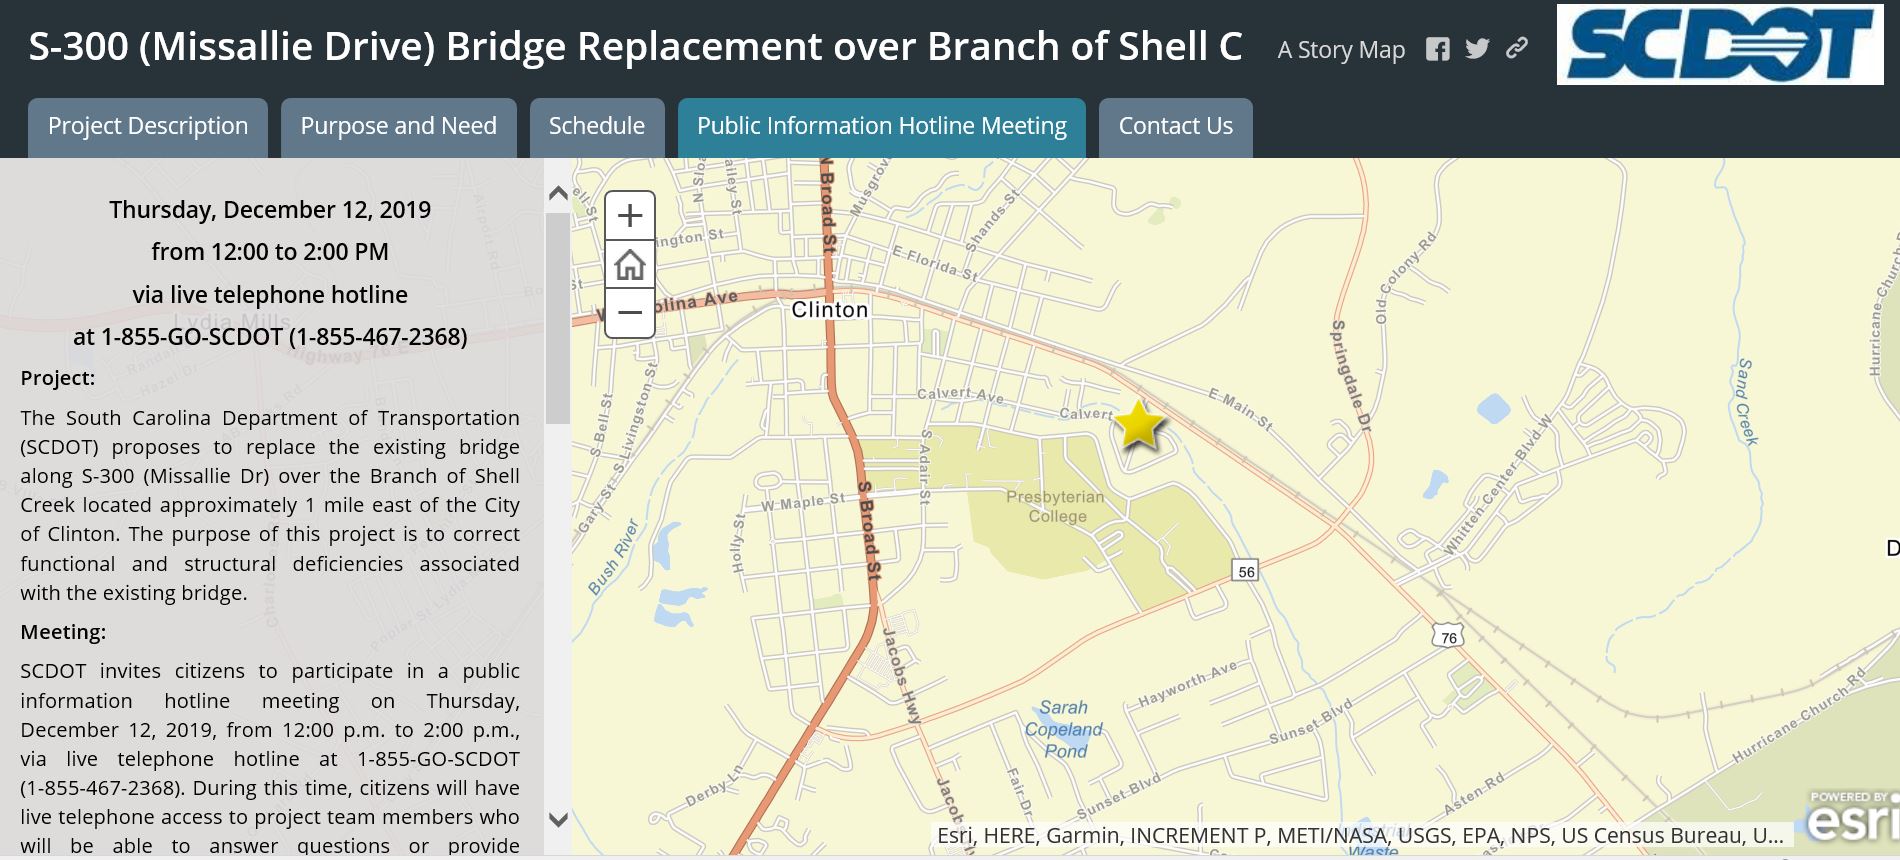The image size is (1900, 860).
Task: Click the Clinton city label on map
Action: click(829, 310)
